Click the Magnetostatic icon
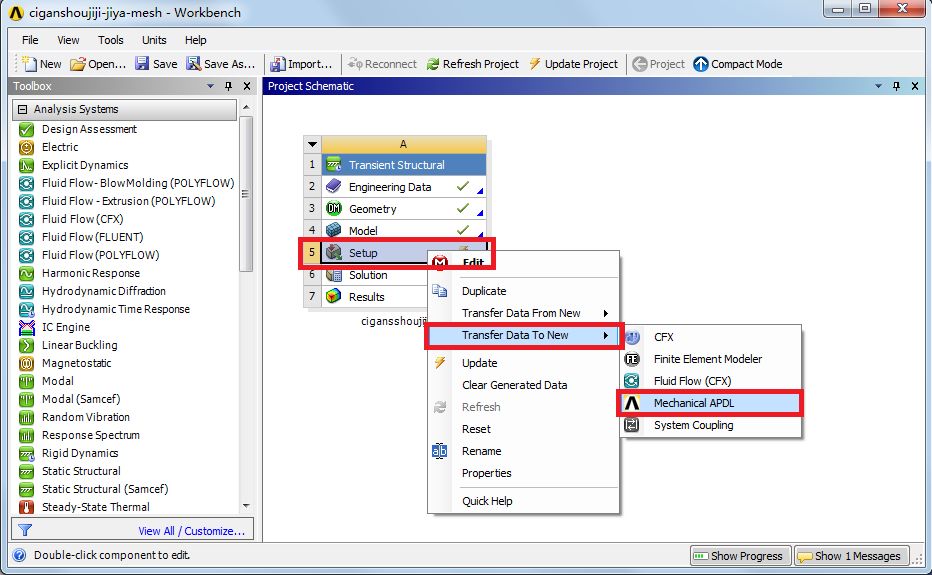The height and width of the screenshot is (575, 932). click(x=26, y=363)
